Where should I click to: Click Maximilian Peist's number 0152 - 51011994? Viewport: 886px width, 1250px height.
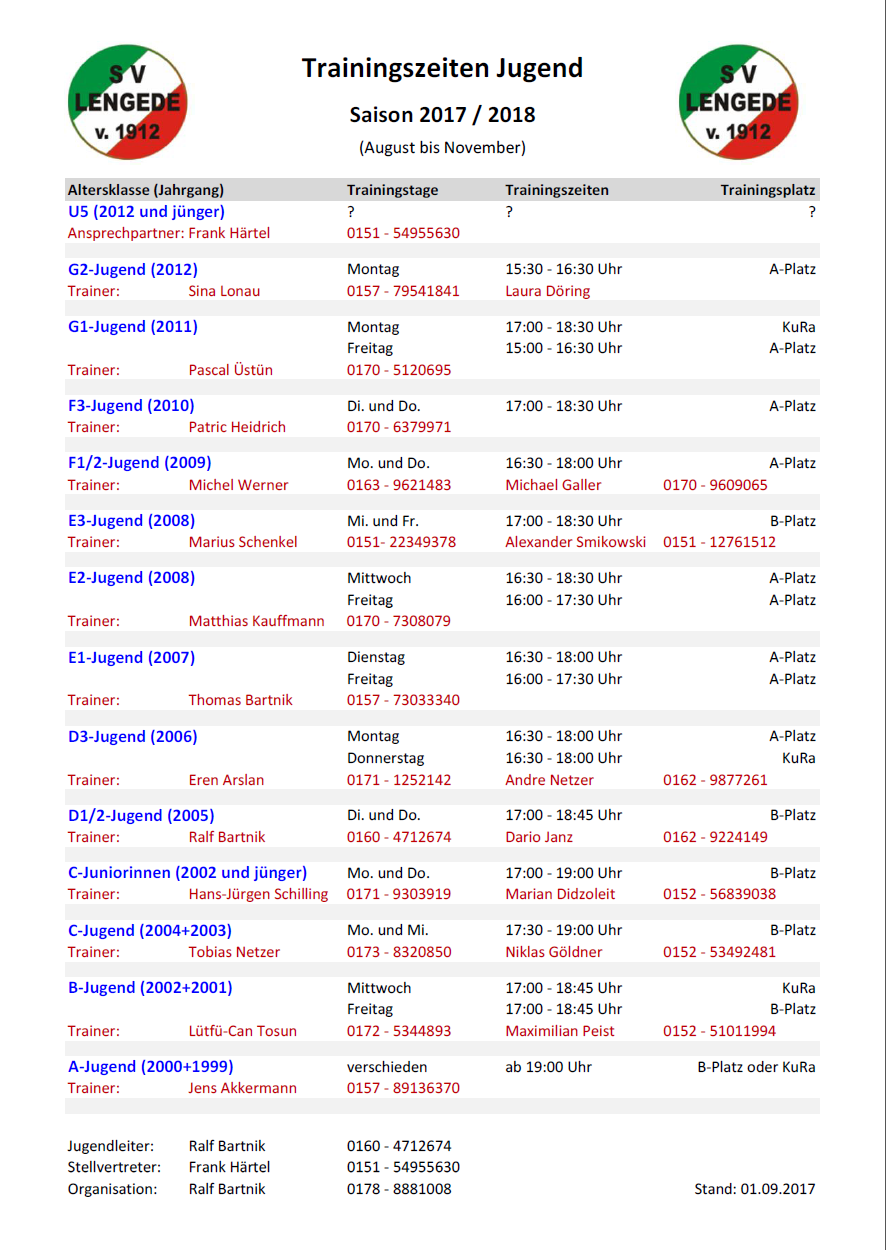tap(719, 1031)
